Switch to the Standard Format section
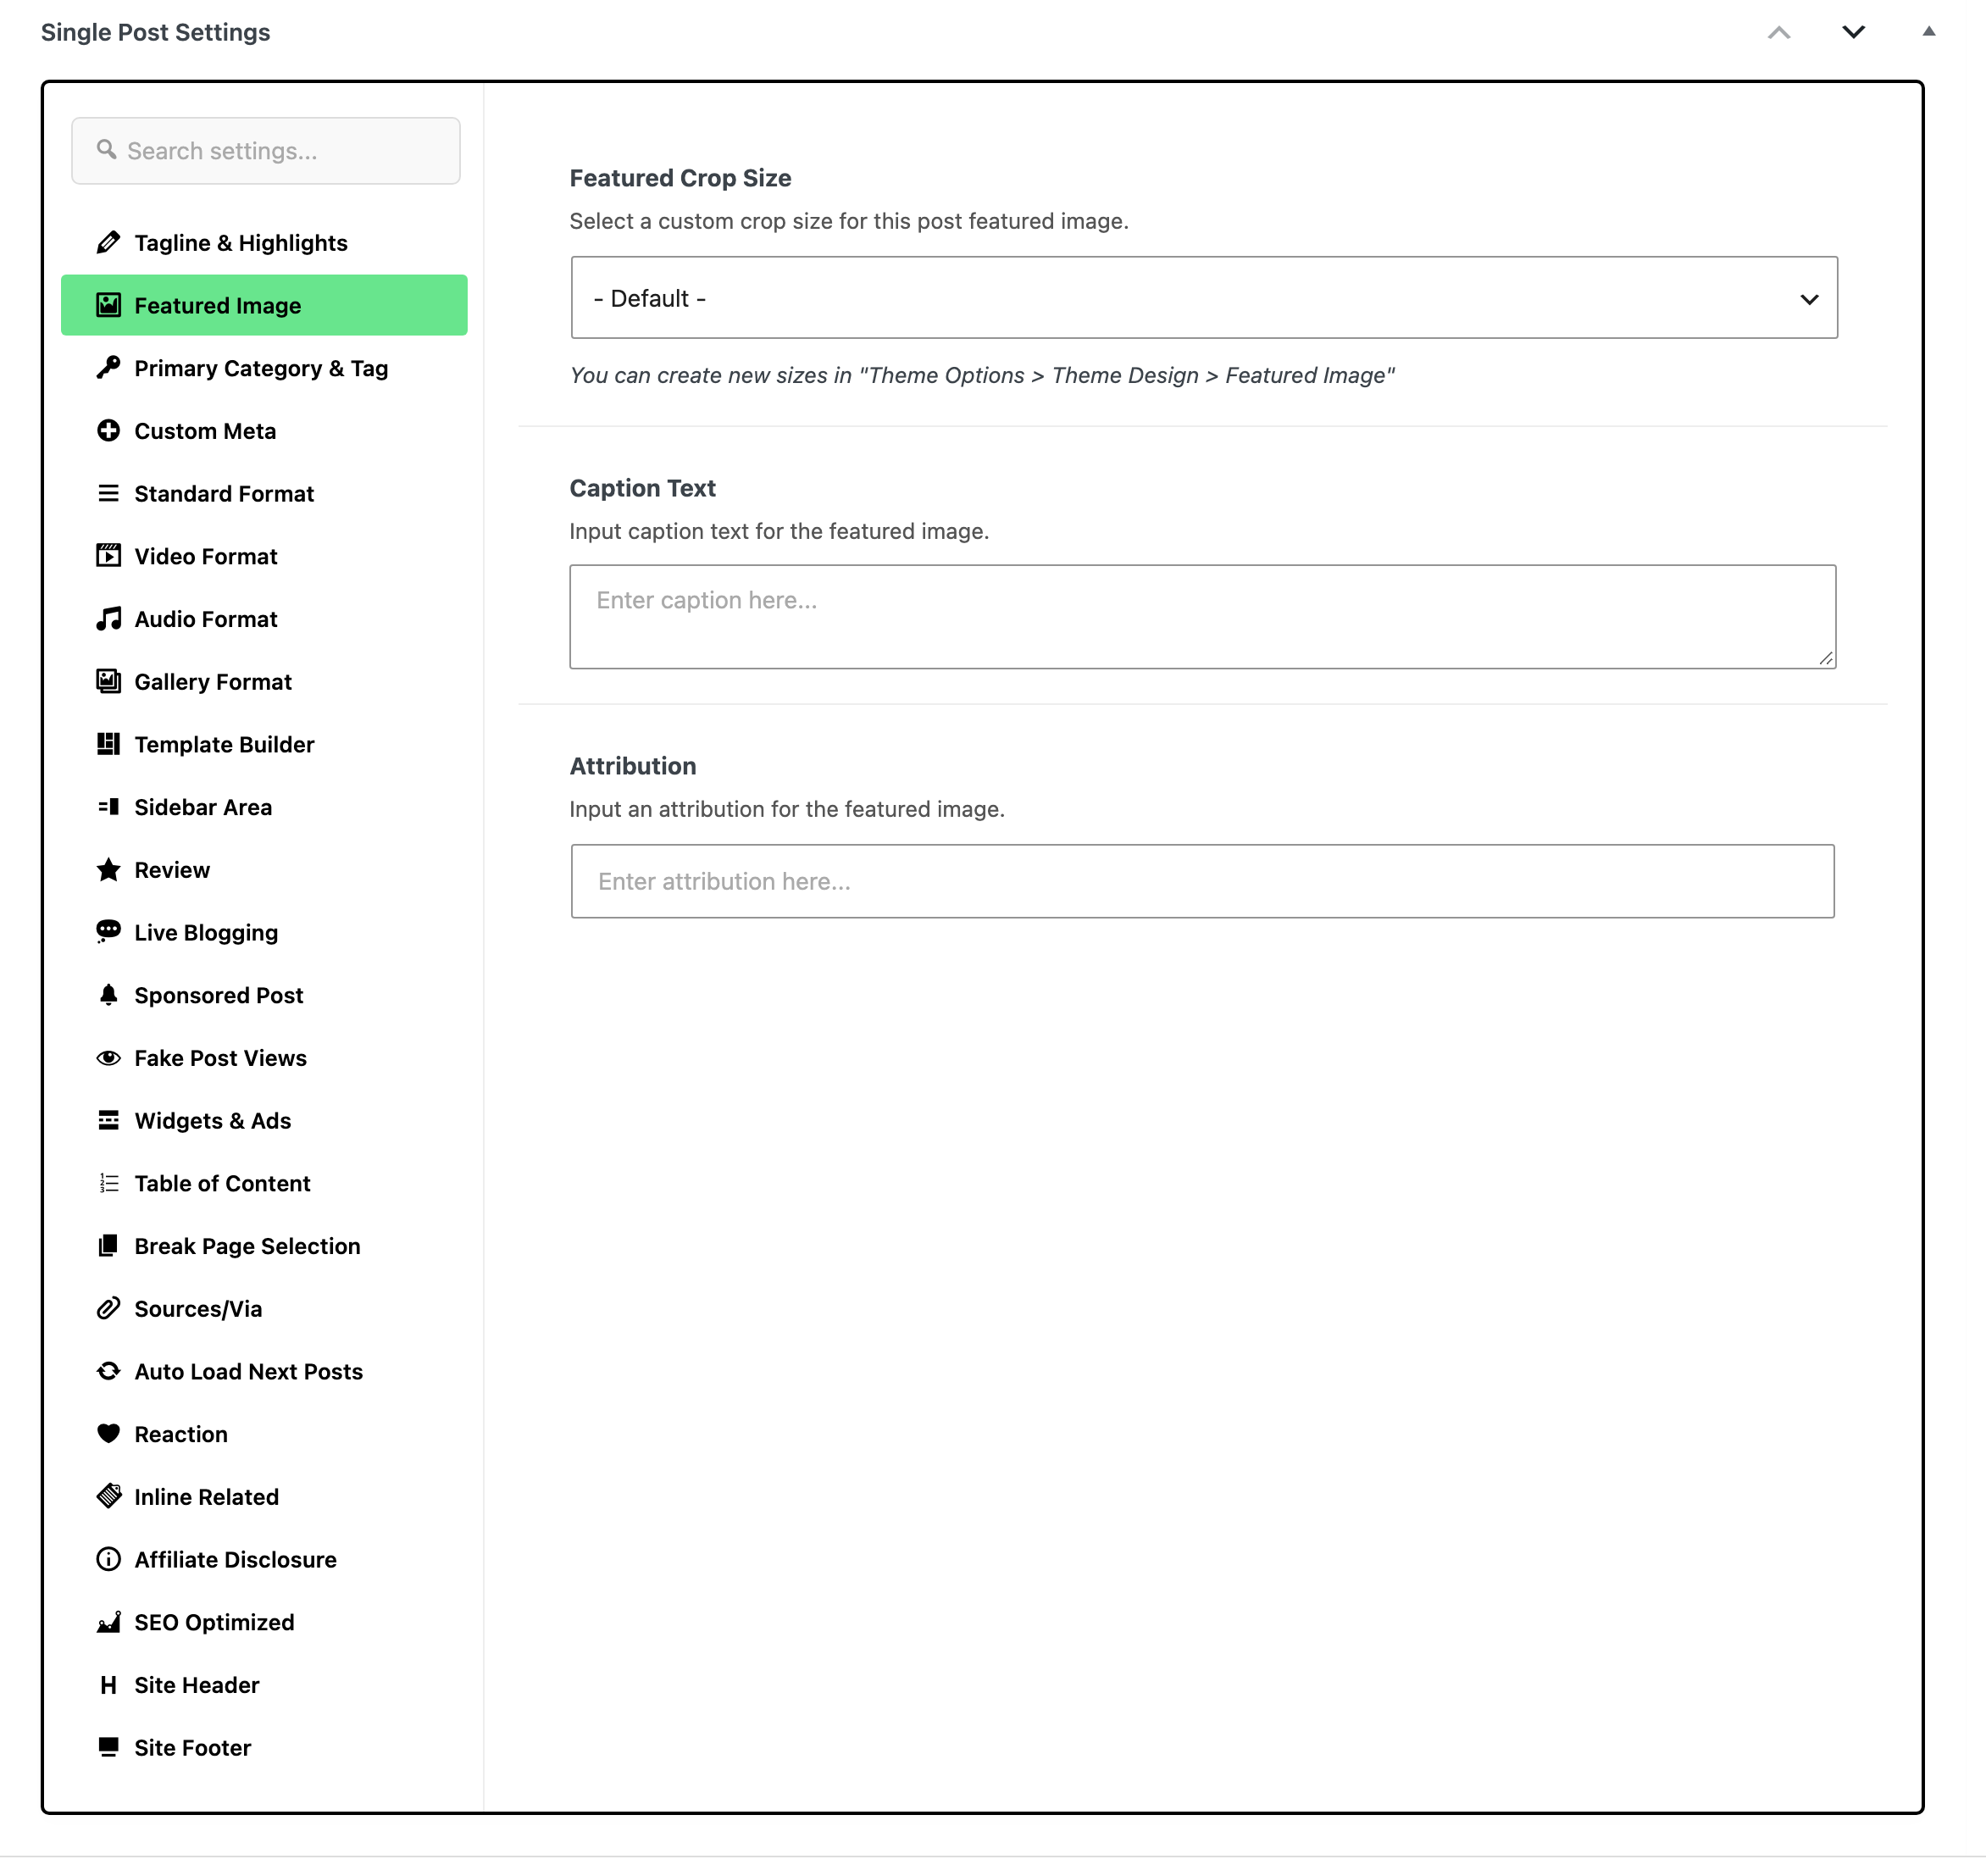1986x1876 pixels. click(x=264, y=494)
